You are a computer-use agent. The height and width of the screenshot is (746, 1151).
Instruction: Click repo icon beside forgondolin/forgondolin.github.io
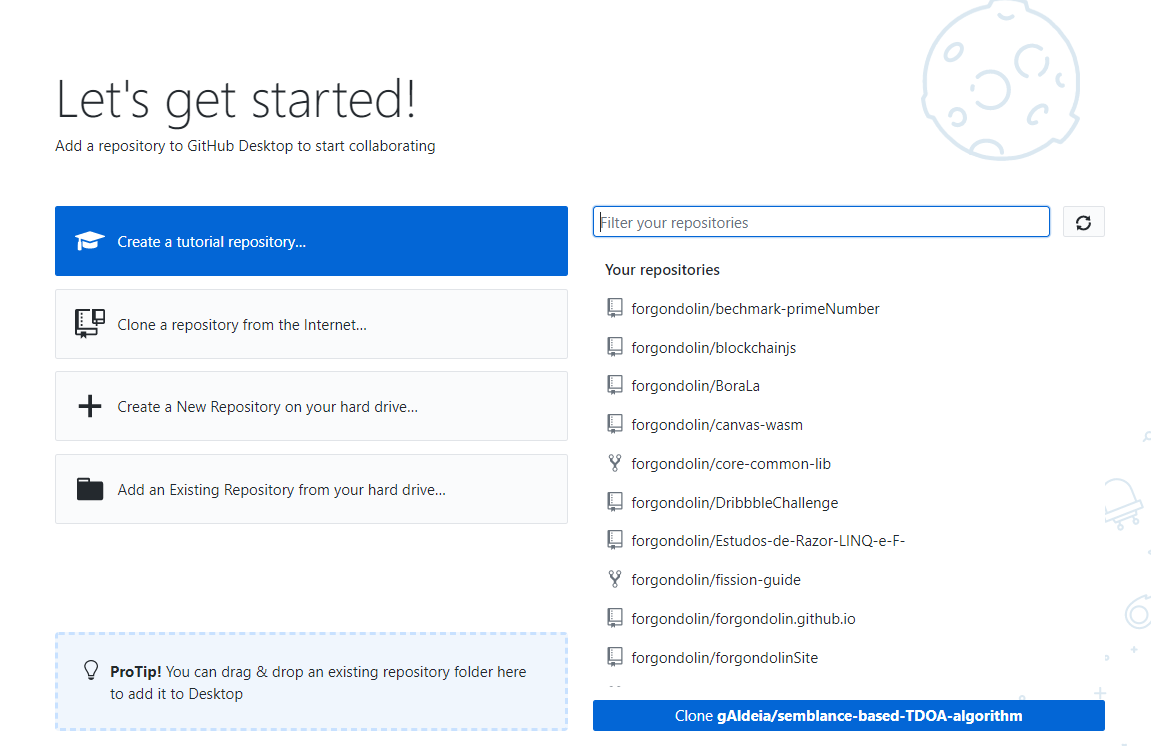tap(615, 618)
